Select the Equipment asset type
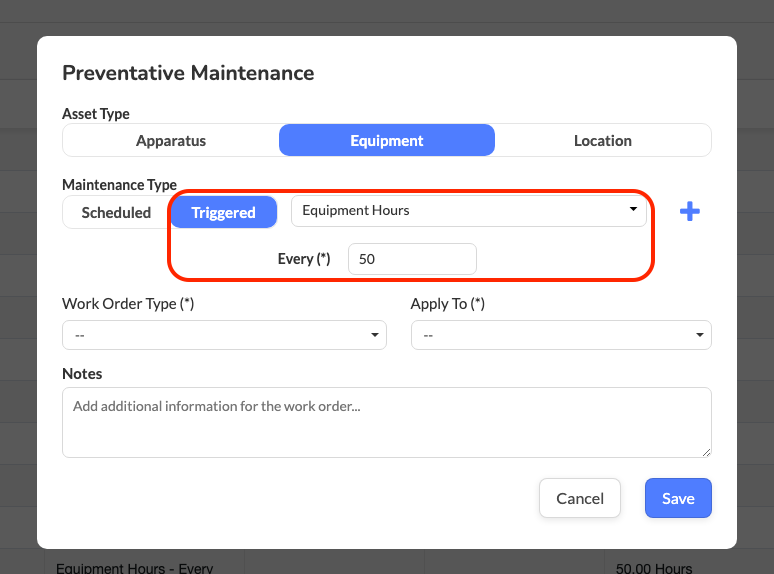The image size is (774, 574). [x=387, y=141]
